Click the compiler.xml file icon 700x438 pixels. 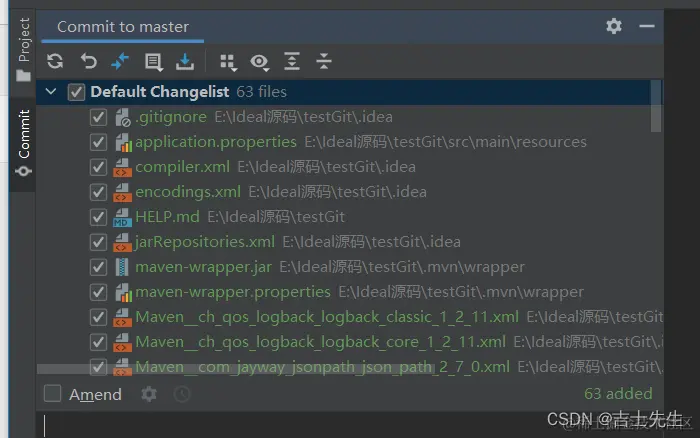coord(122,167)
